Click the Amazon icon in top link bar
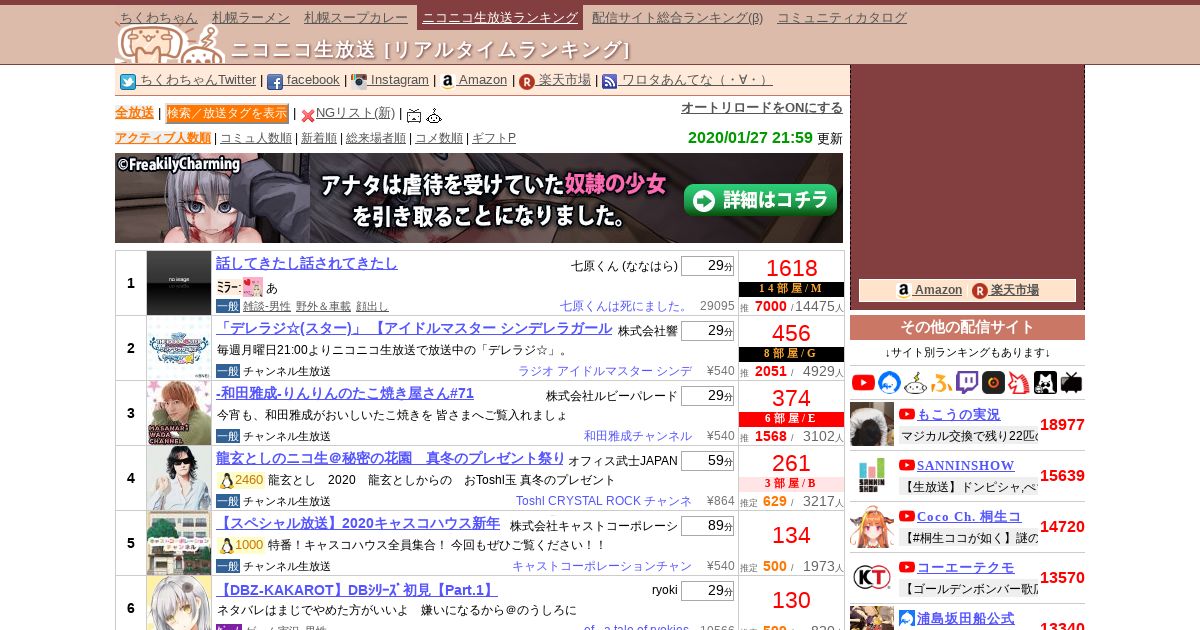Image resolution: width=1200 pixels, height=630 pixels. pyautogui.click(x=447, y=82)
